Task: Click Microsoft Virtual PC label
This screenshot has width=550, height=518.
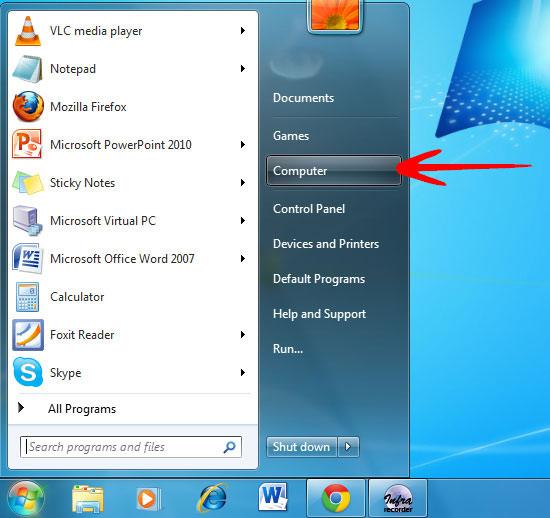Action: click(103, 221)
